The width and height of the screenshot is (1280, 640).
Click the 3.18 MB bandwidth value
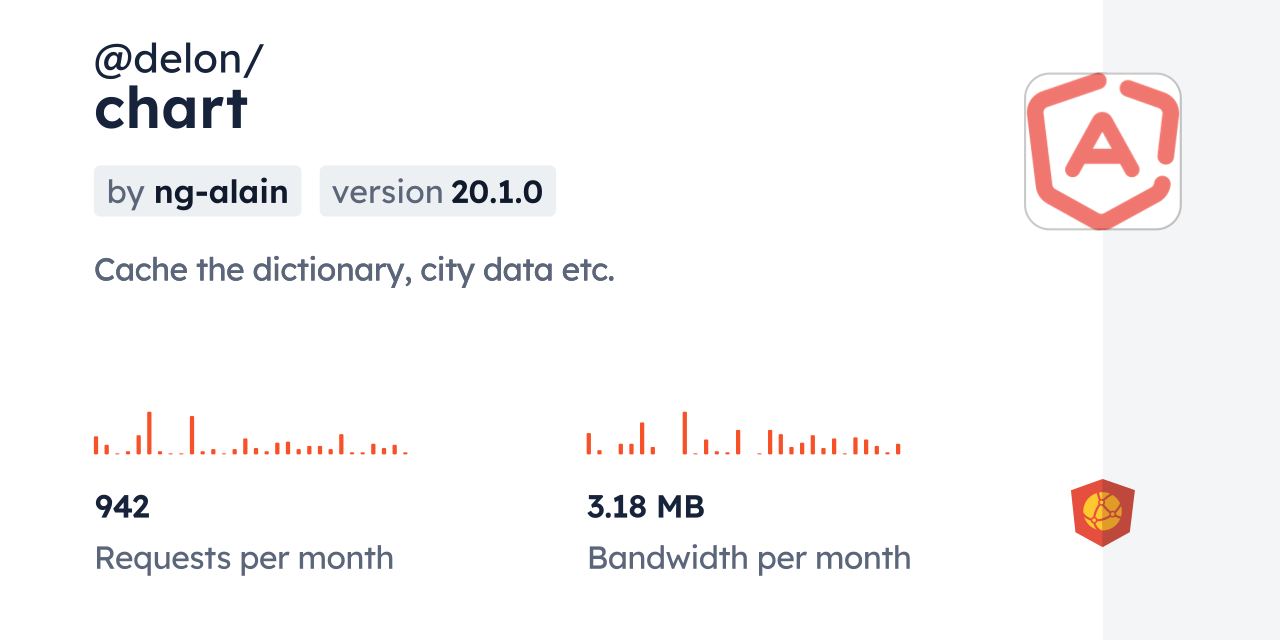coord(645,507)
